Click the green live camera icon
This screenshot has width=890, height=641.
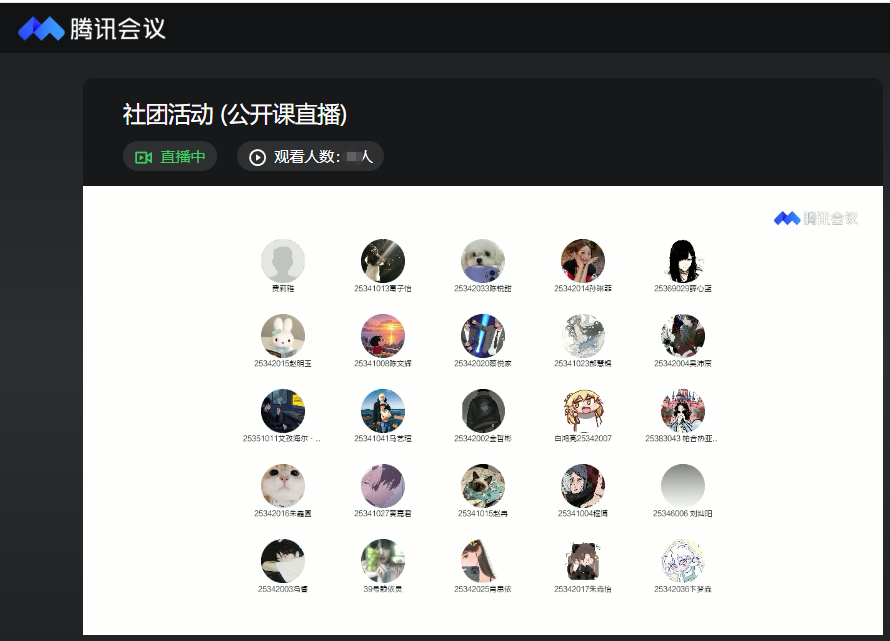(143, 157)
